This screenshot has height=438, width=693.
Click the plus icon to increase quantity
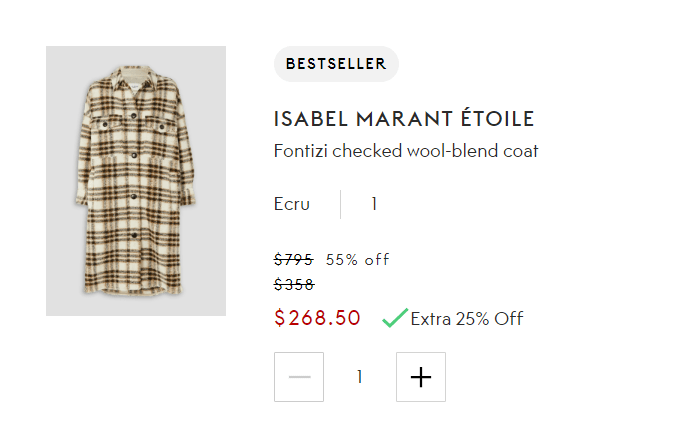point(421,377)
